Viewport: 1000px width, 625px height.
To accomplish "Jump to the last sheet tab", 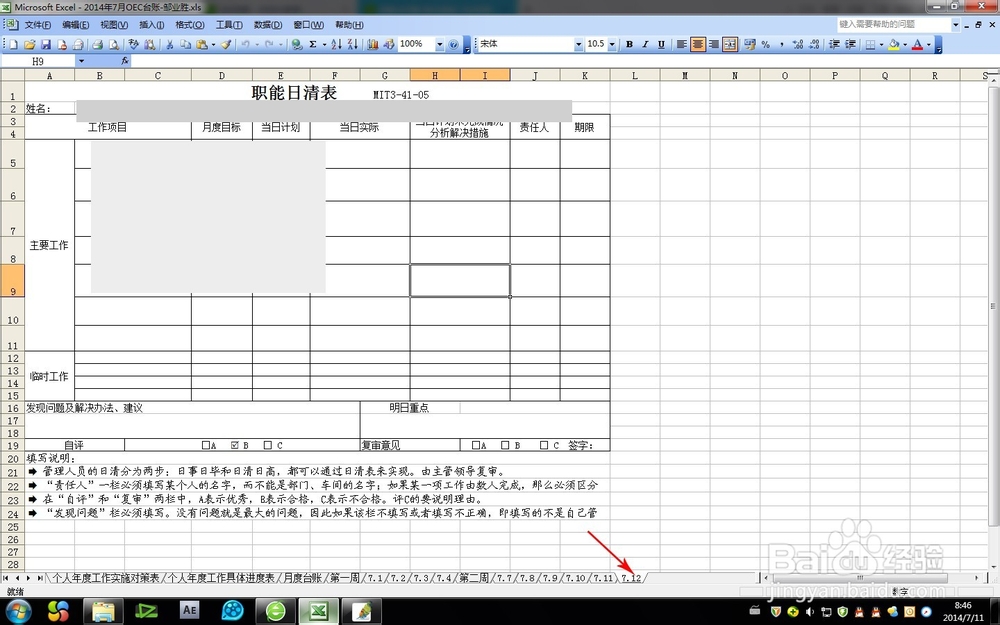I will point(40,578).
